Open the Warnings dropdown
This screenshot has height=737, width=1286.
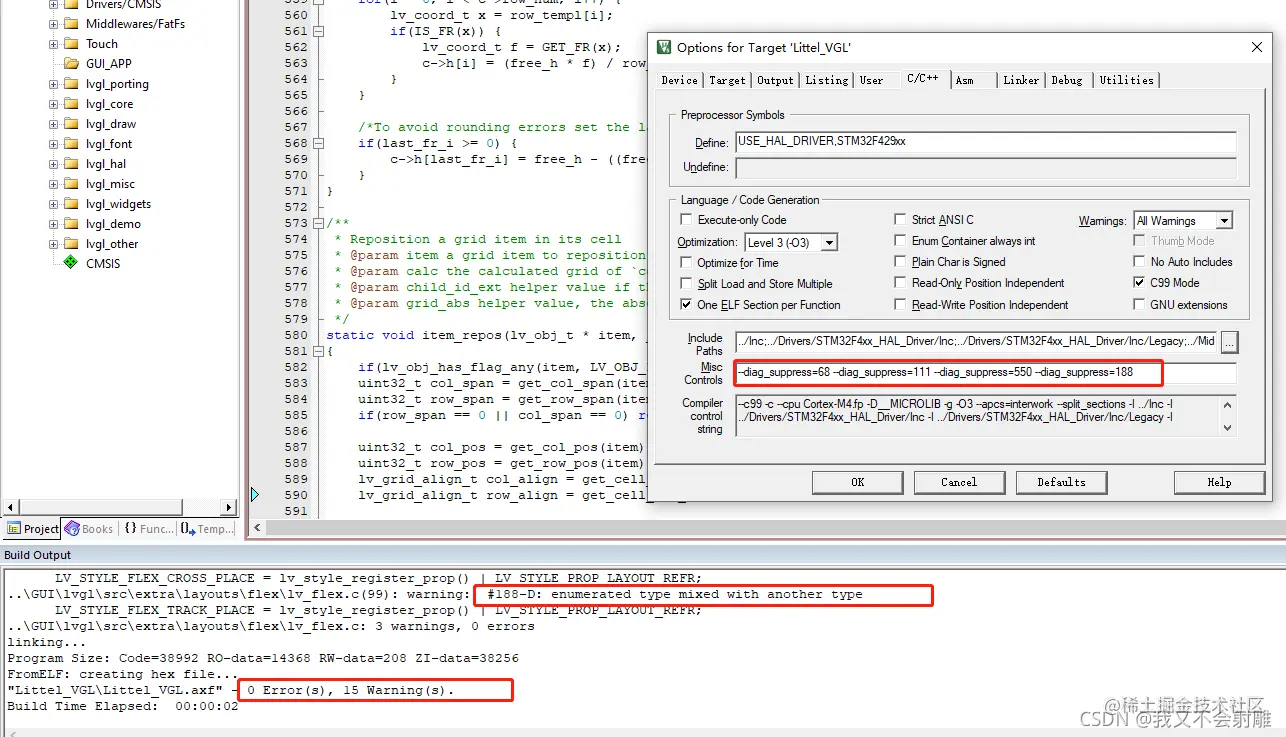click(x=1224, y=221)
